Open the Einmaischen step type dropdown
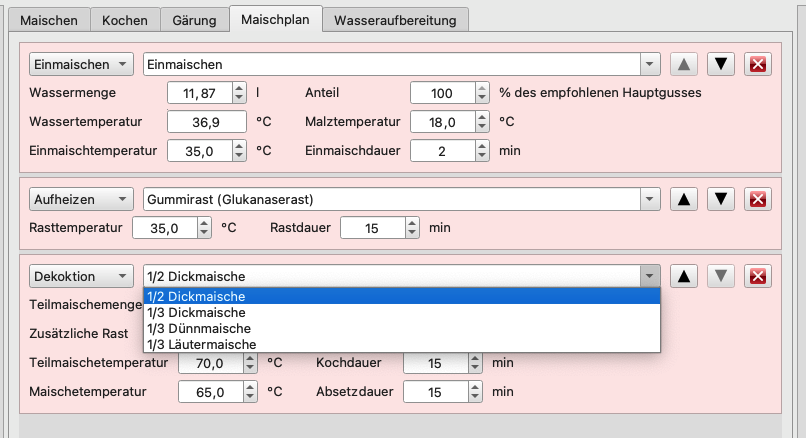Image resolution: width=806 pixels, height=438 pixels. point(81,64)
